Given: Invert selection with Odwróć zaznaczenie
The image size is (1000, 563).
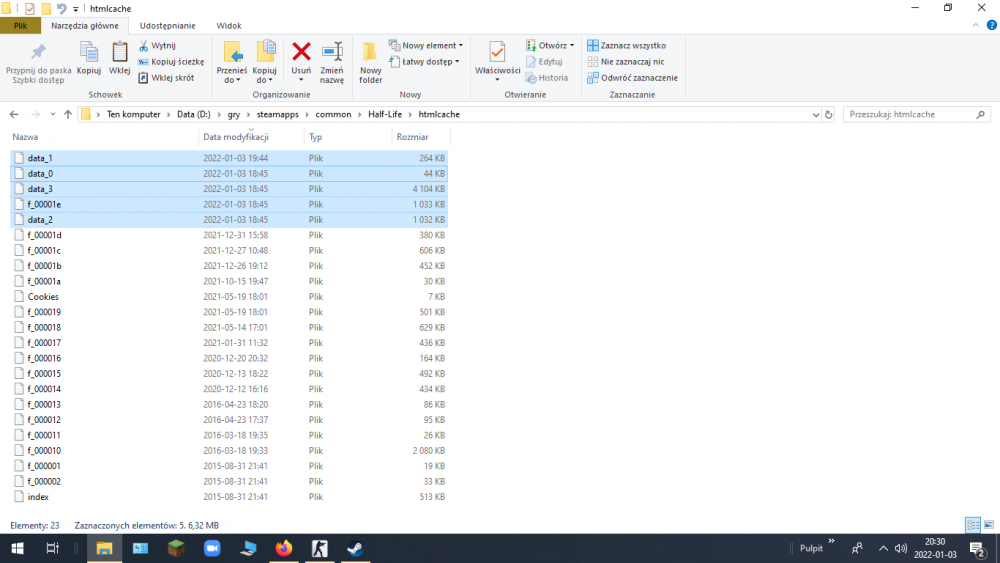Looking at the screenshot, I should 632,77.
